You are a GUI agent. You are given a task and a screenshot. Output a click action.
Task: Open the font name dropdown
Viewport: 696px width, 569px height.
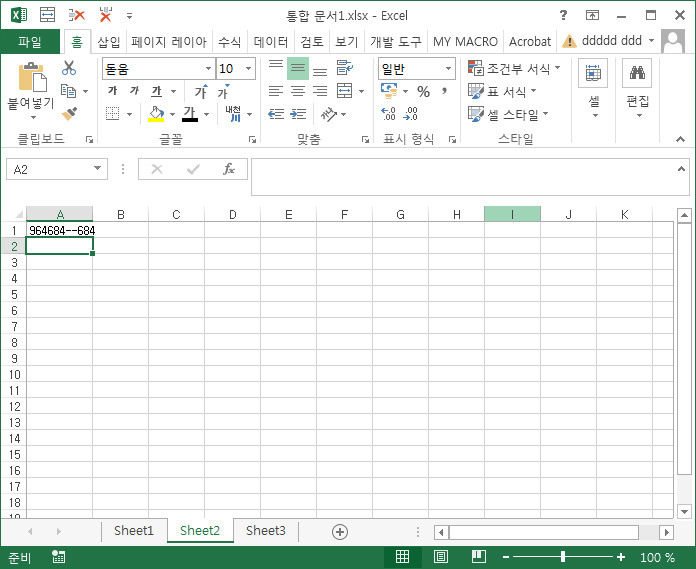tap(208, 68)
